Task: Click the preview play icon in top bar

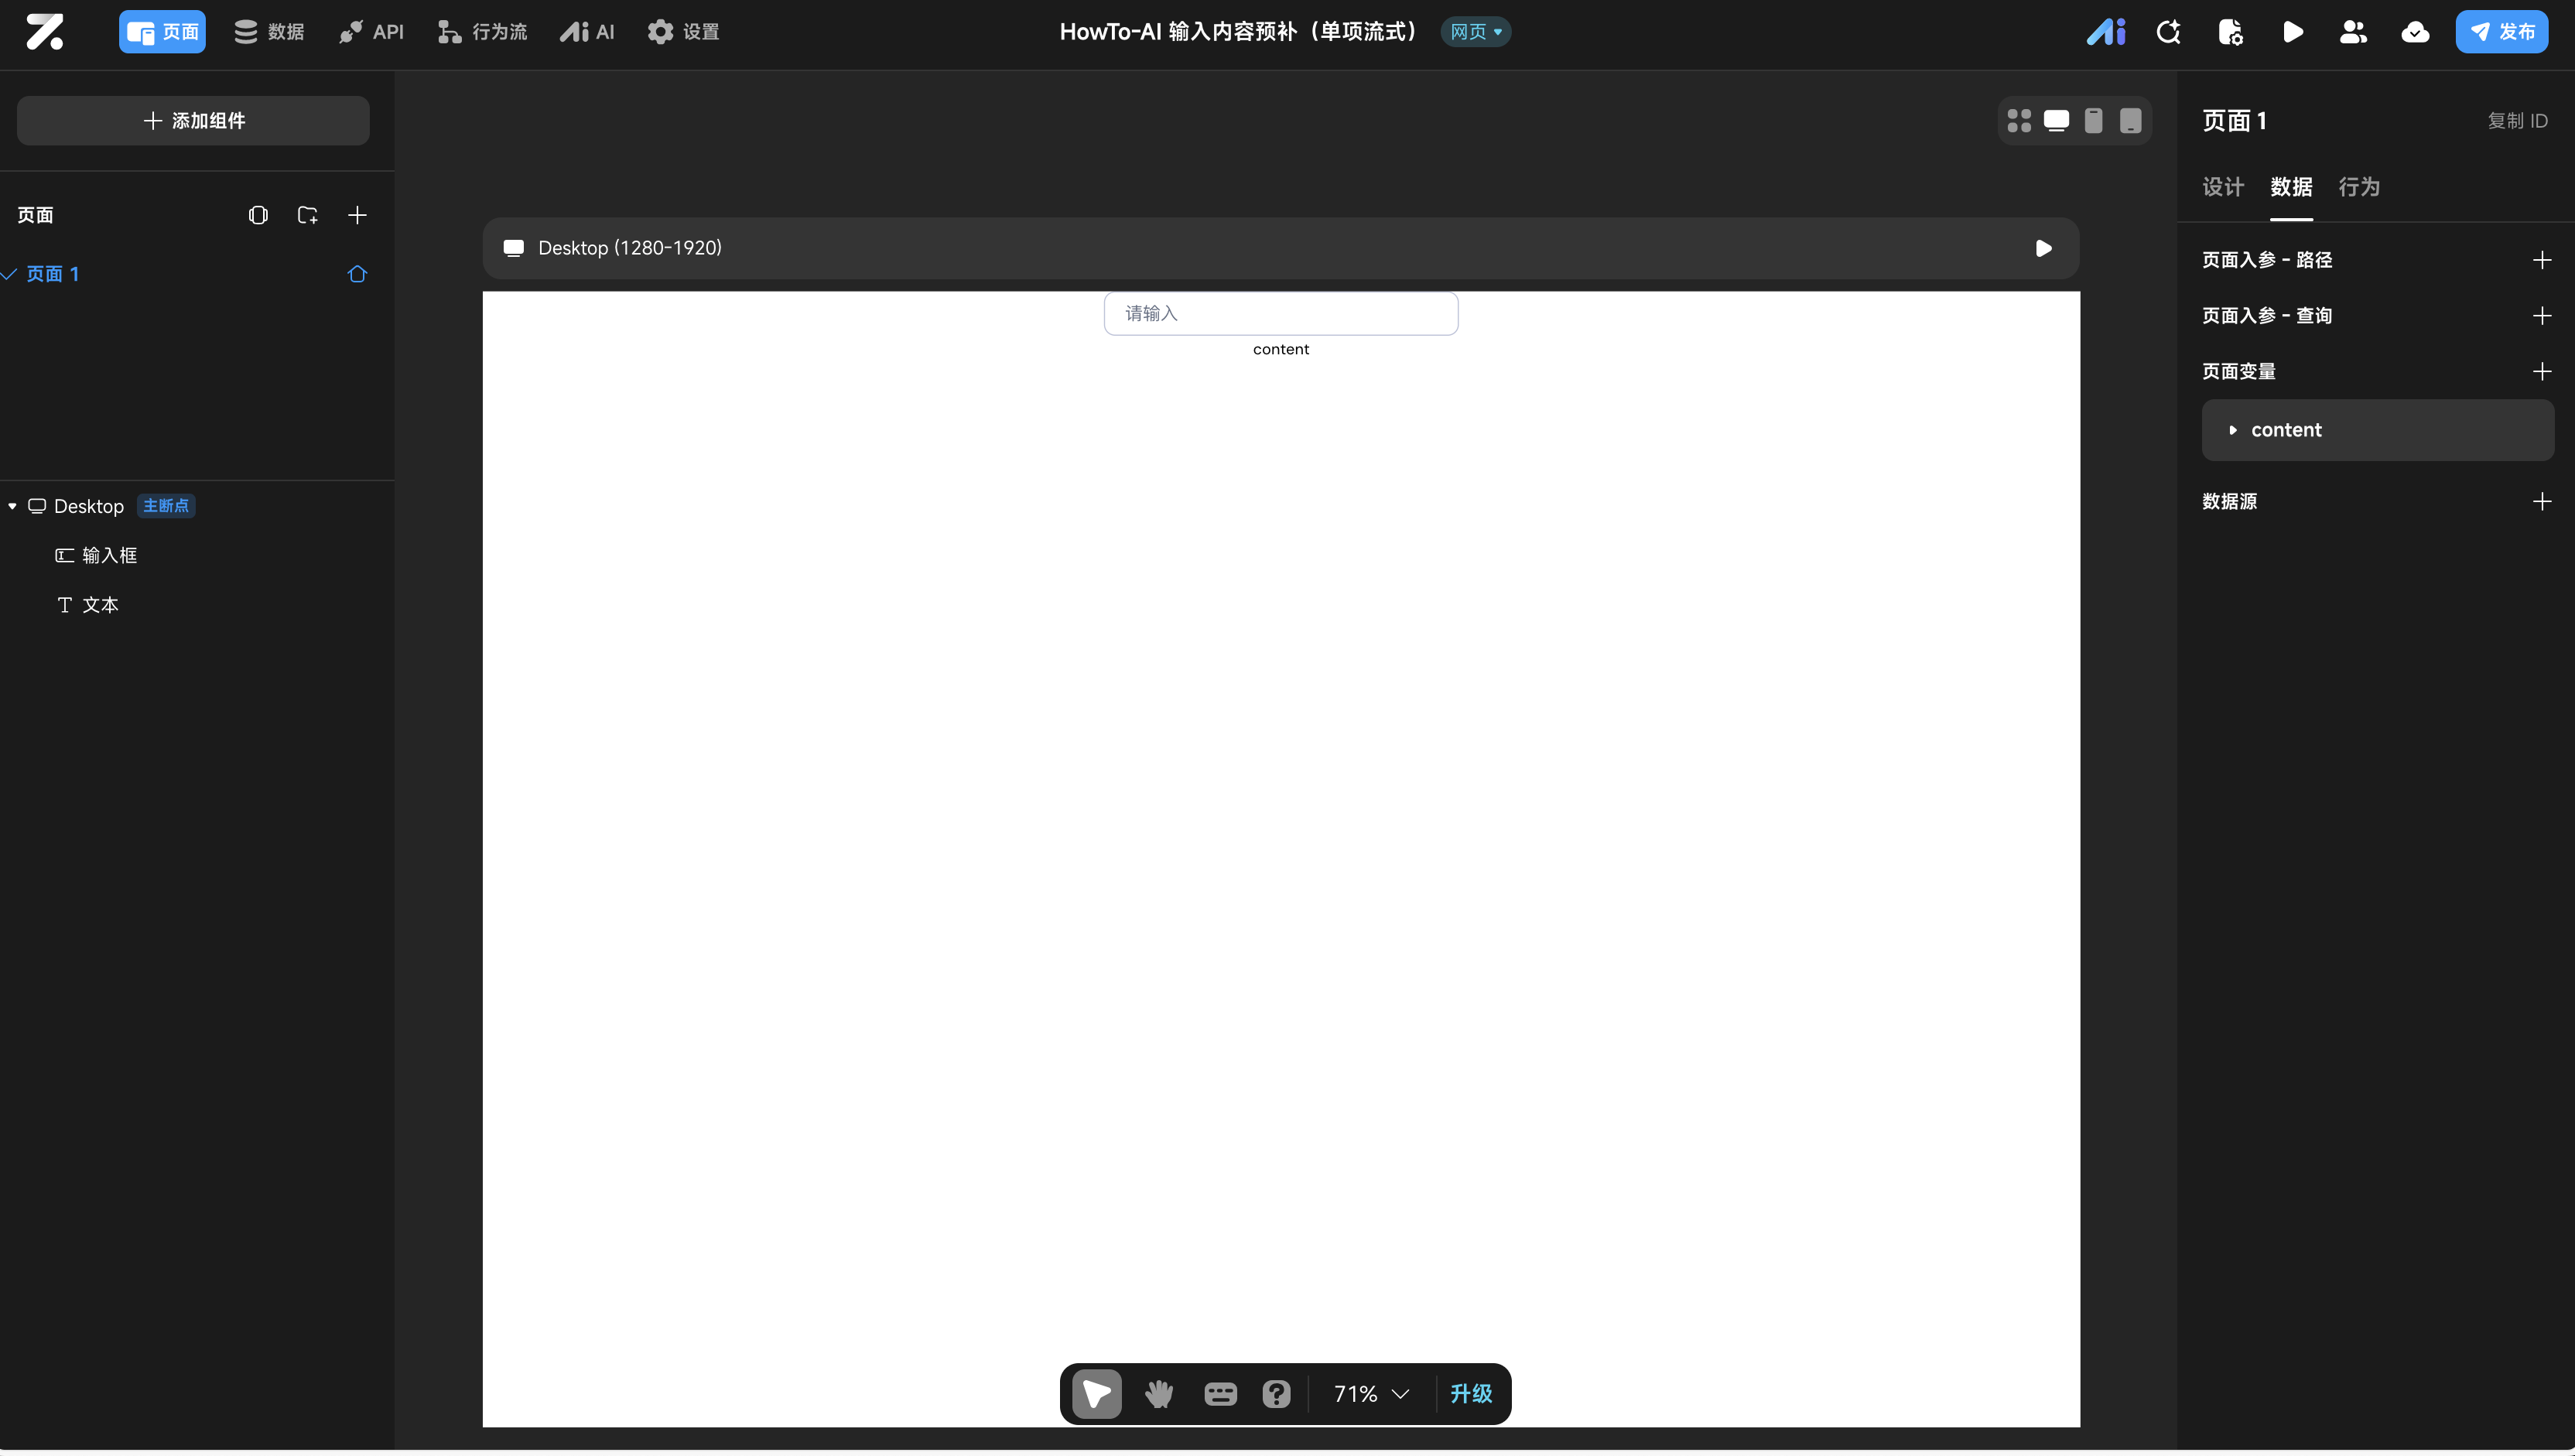Action: pos(2292,32)
